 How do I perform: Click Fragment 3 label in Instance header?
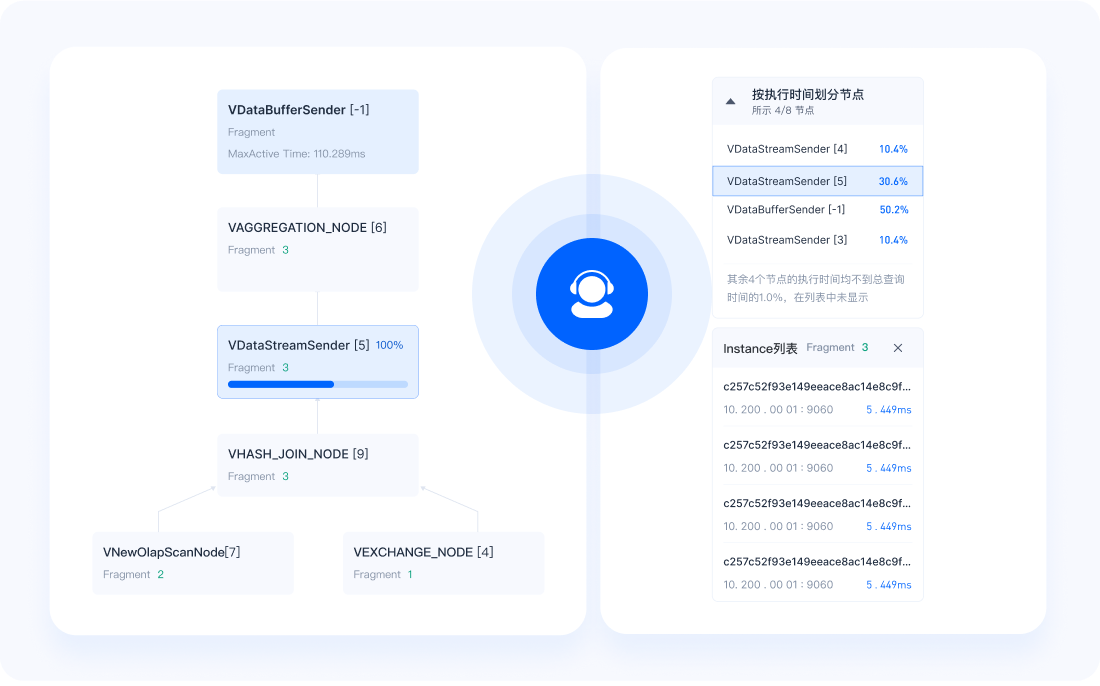coord(837,348)
